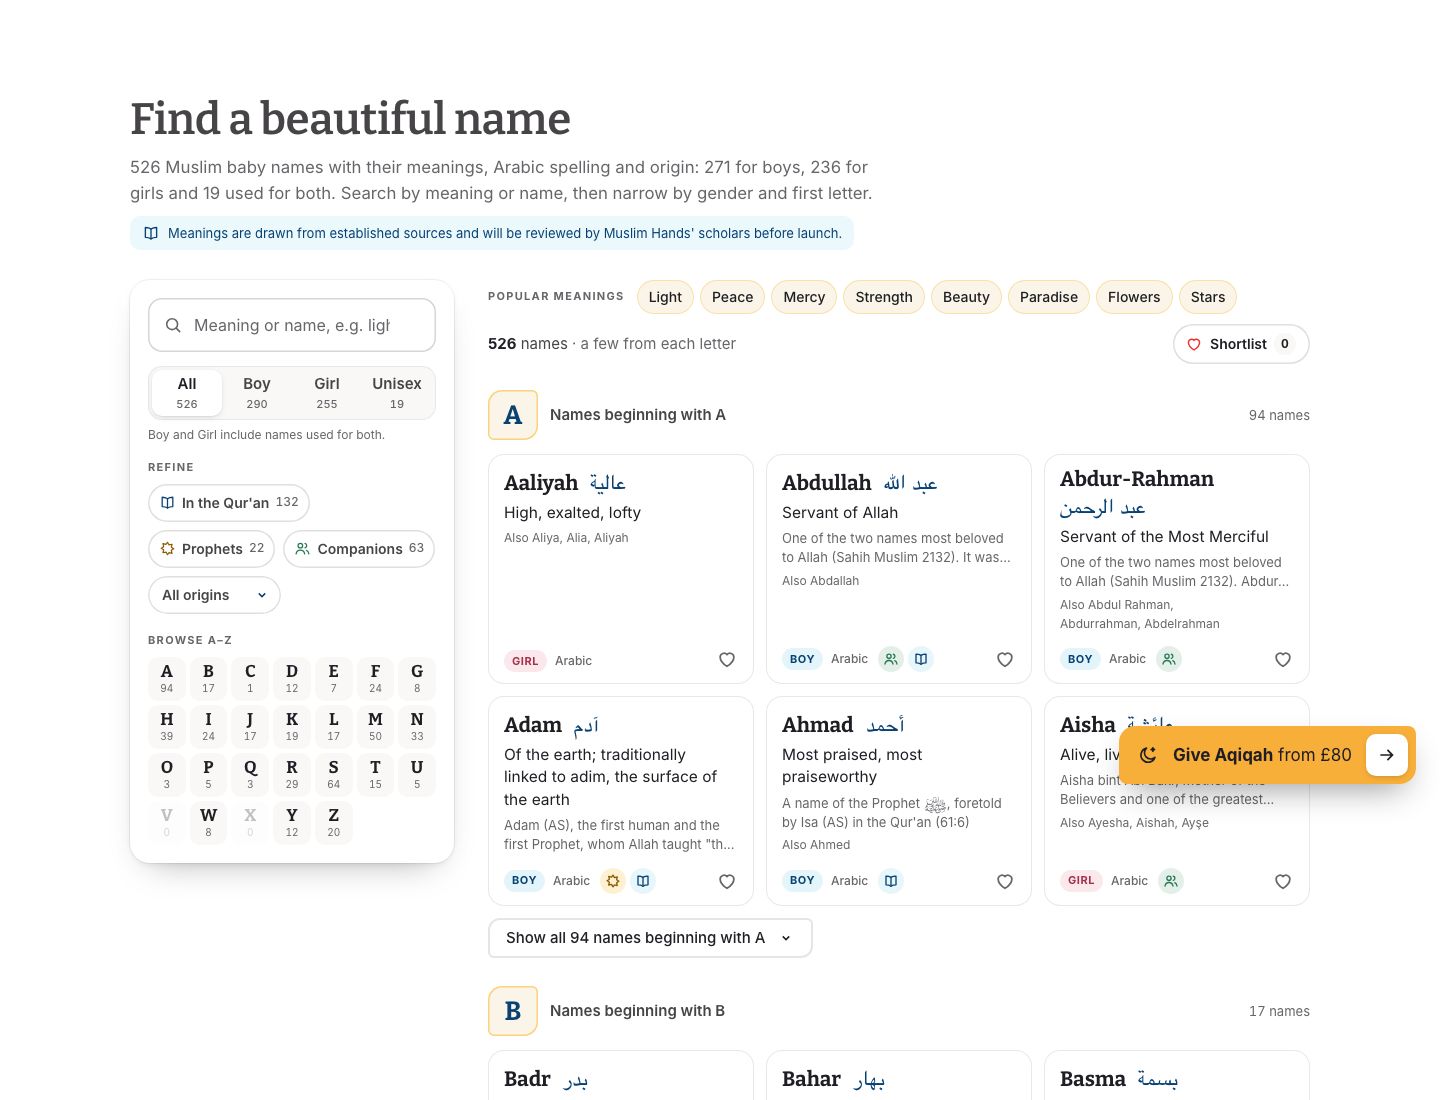The image size is (1440, 1100).
Task: Browse names starting with letter C
Action: point(250,678)
